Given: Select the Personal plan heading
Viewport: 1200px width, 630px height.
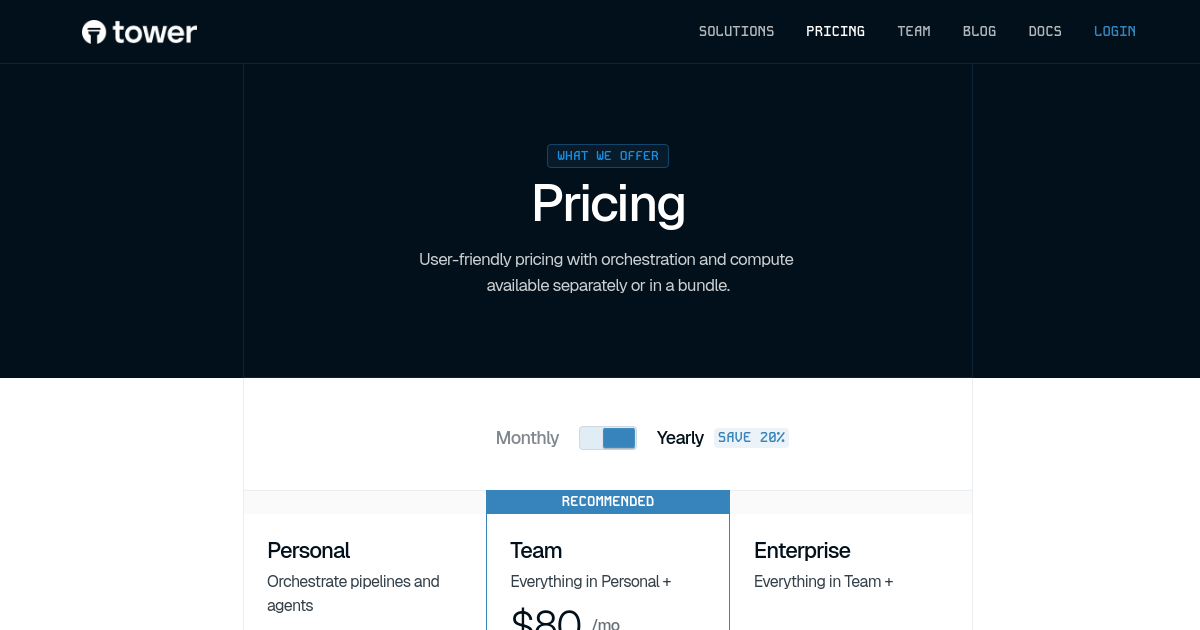Looking at the screenshot, I should coord(308,550).
